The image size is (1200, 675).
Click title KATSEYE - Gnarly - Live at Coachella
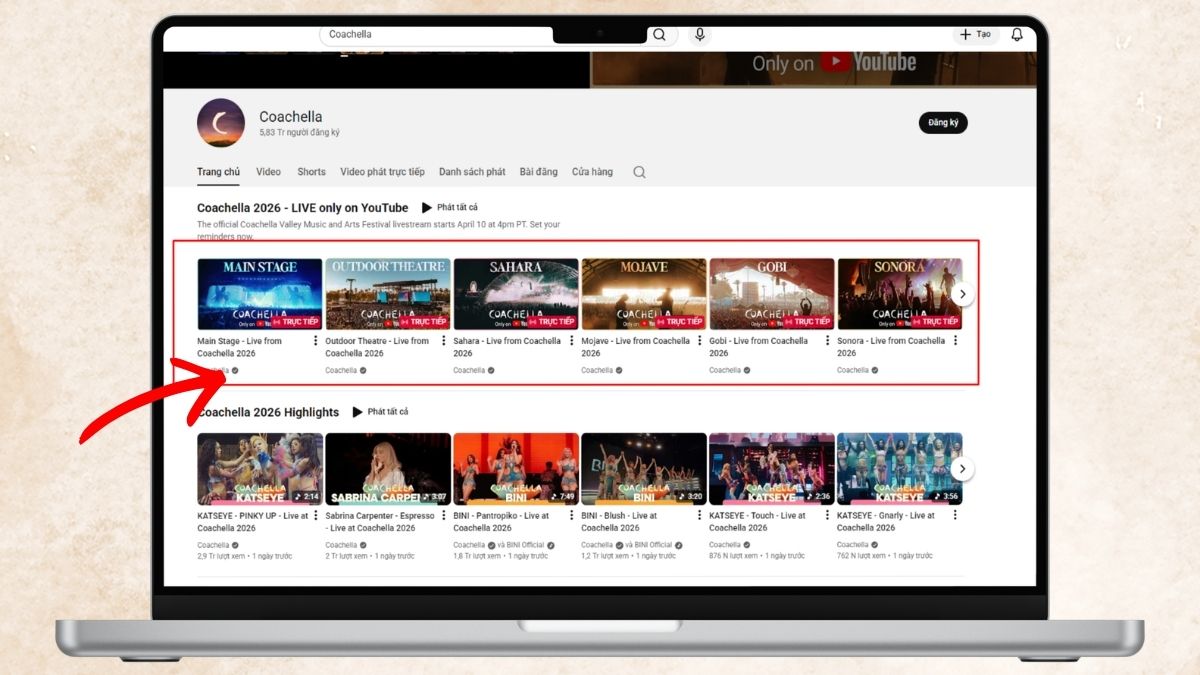click(x=886, y=521)
